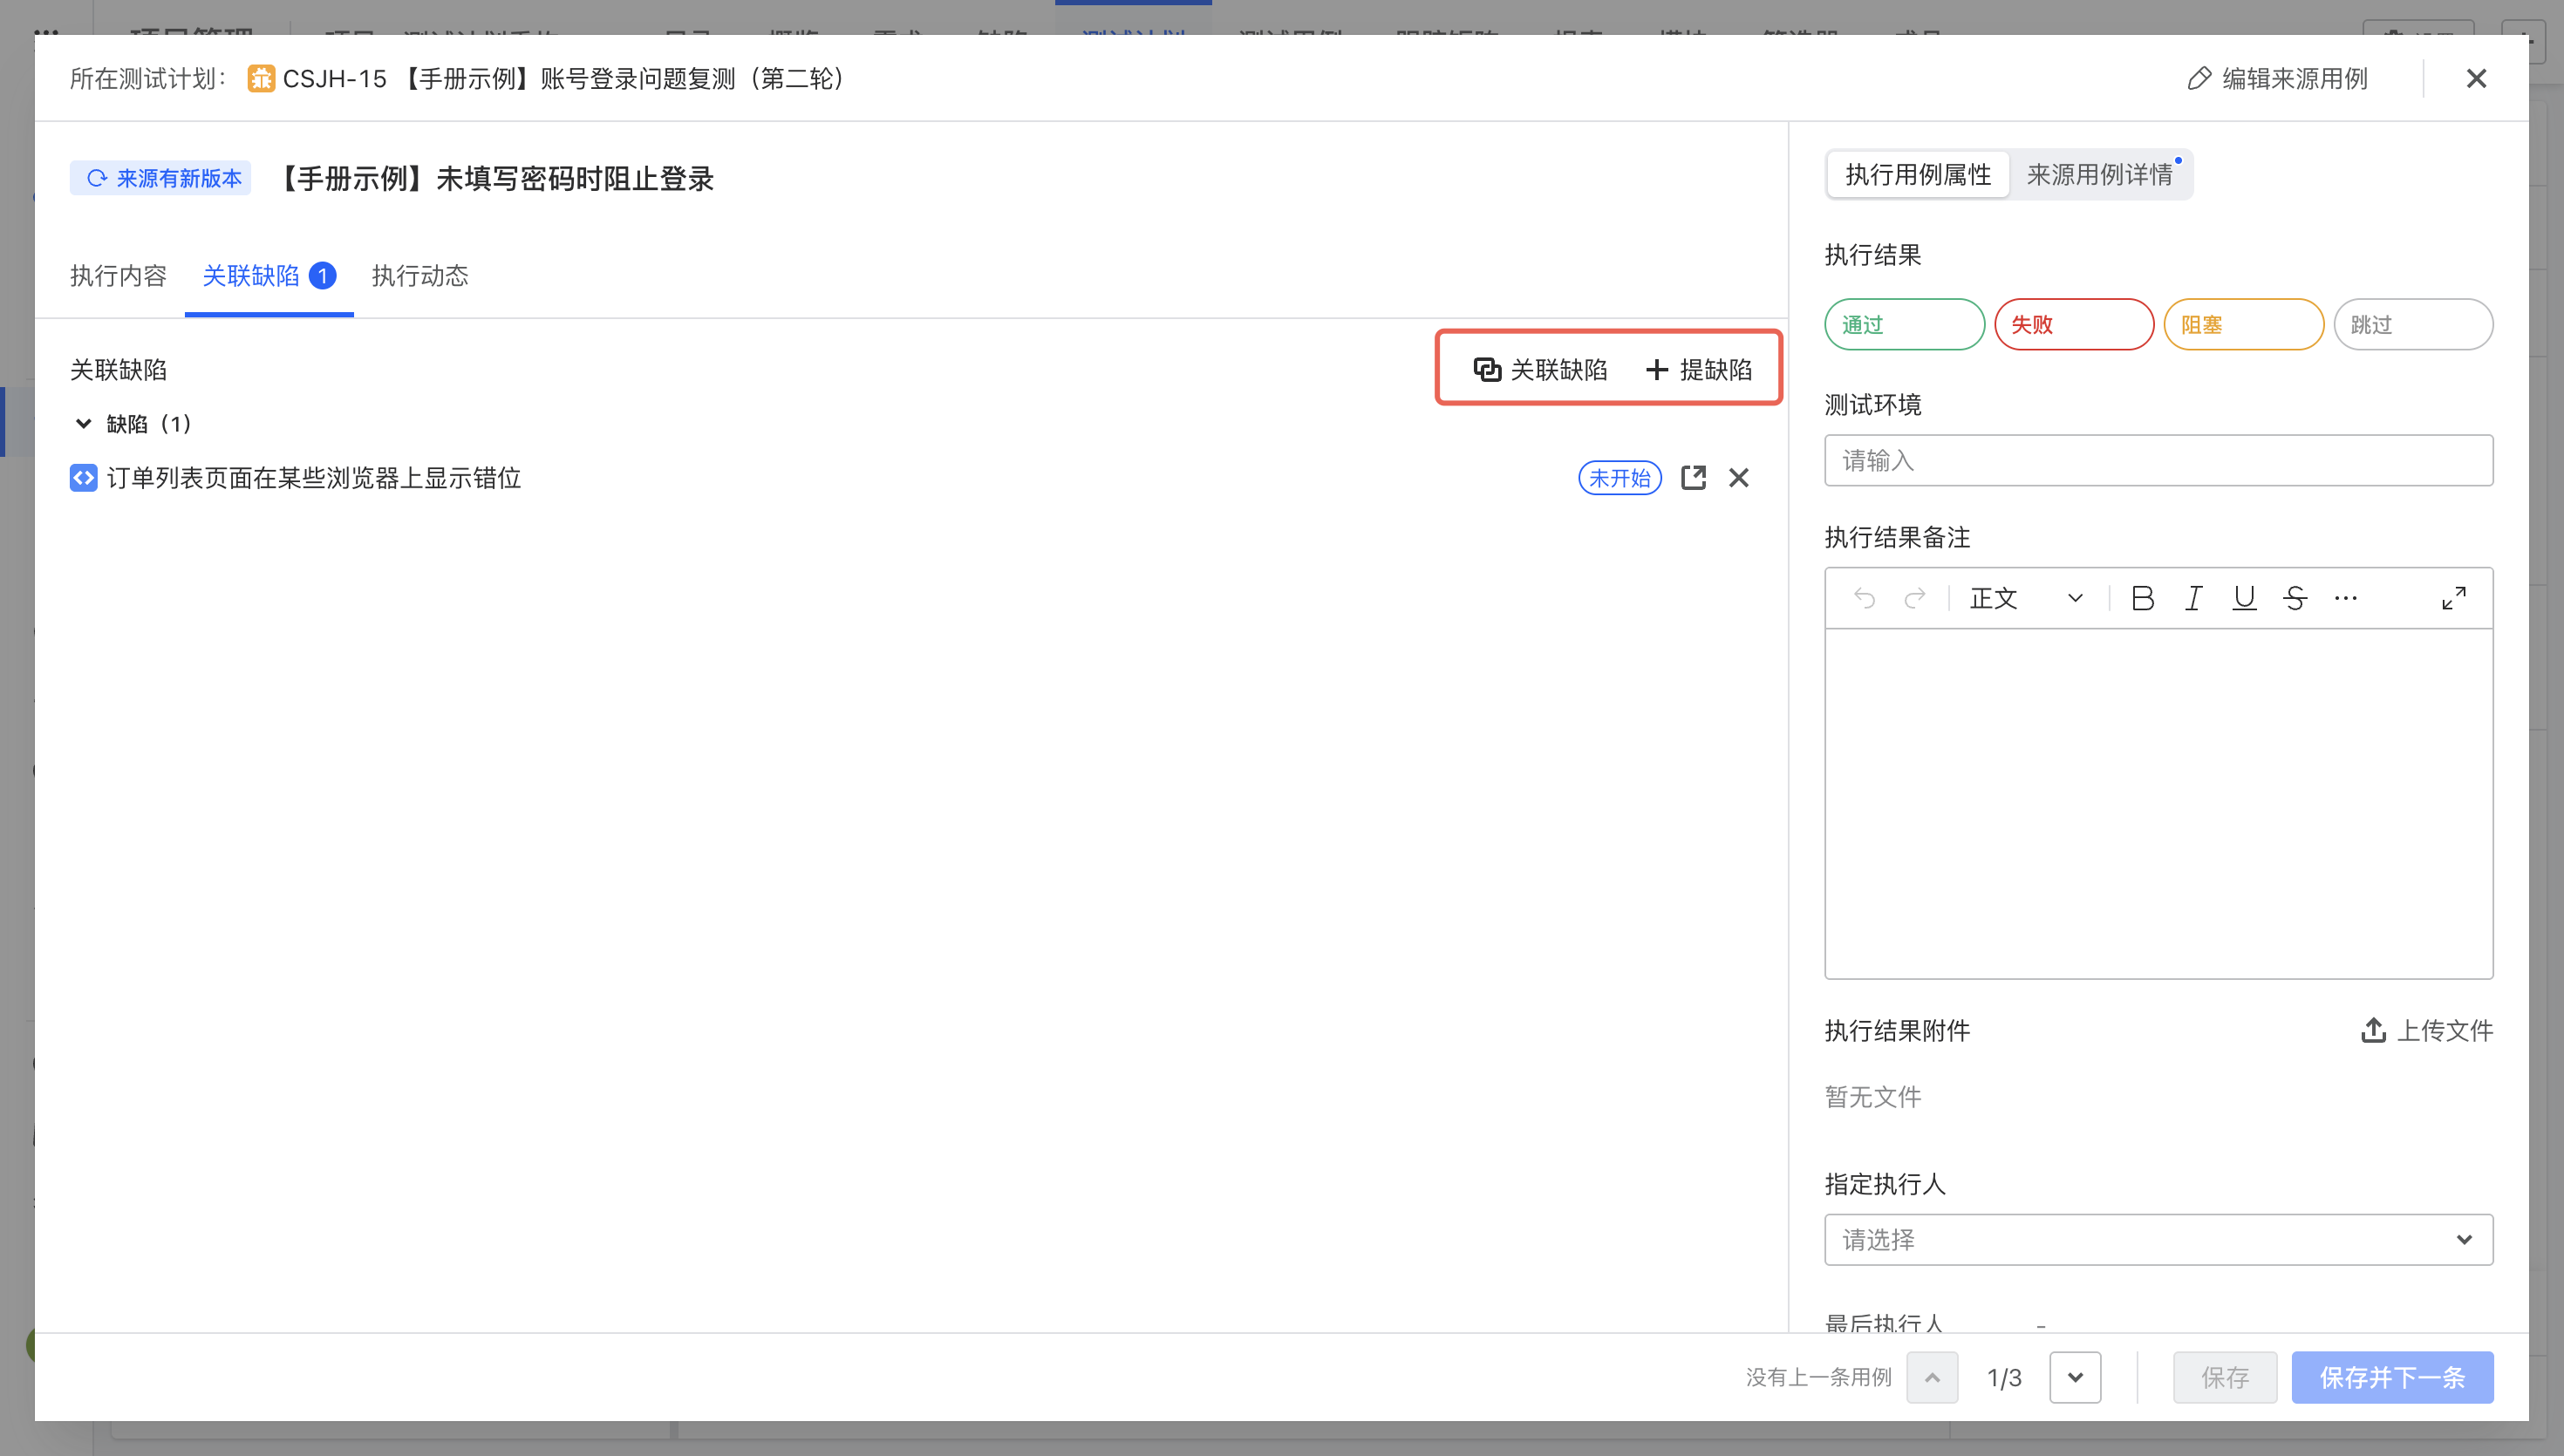Click inside the 执行结果备注 text area
2564x1456 pixels.
pos(2158,803)
